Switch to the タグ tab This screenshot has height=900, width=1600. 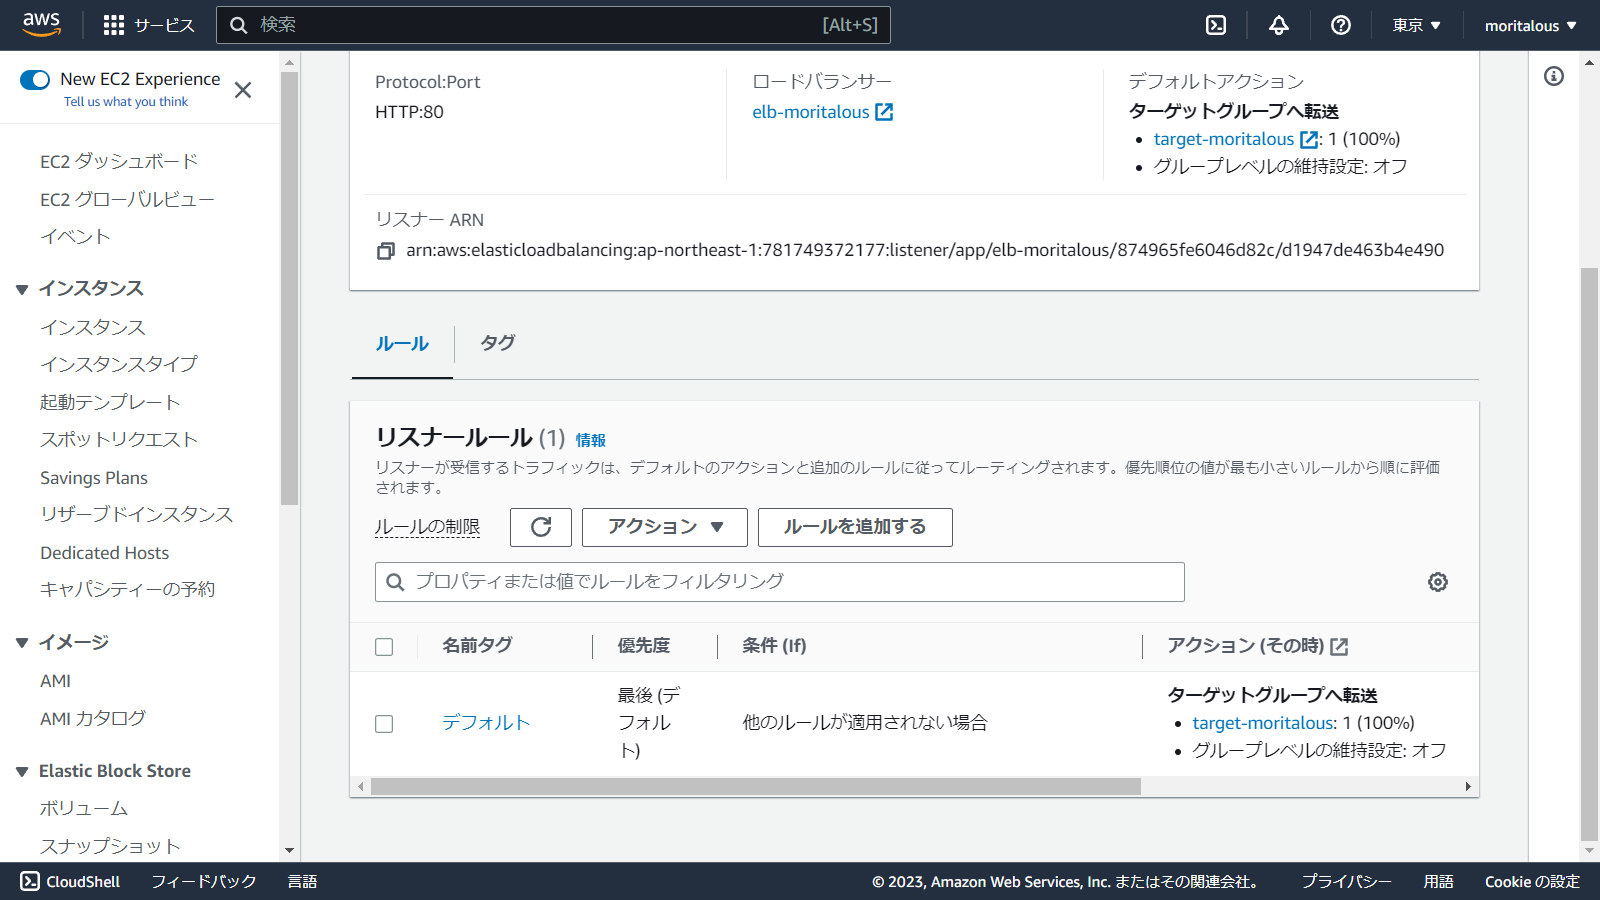[x=496, y=343]
